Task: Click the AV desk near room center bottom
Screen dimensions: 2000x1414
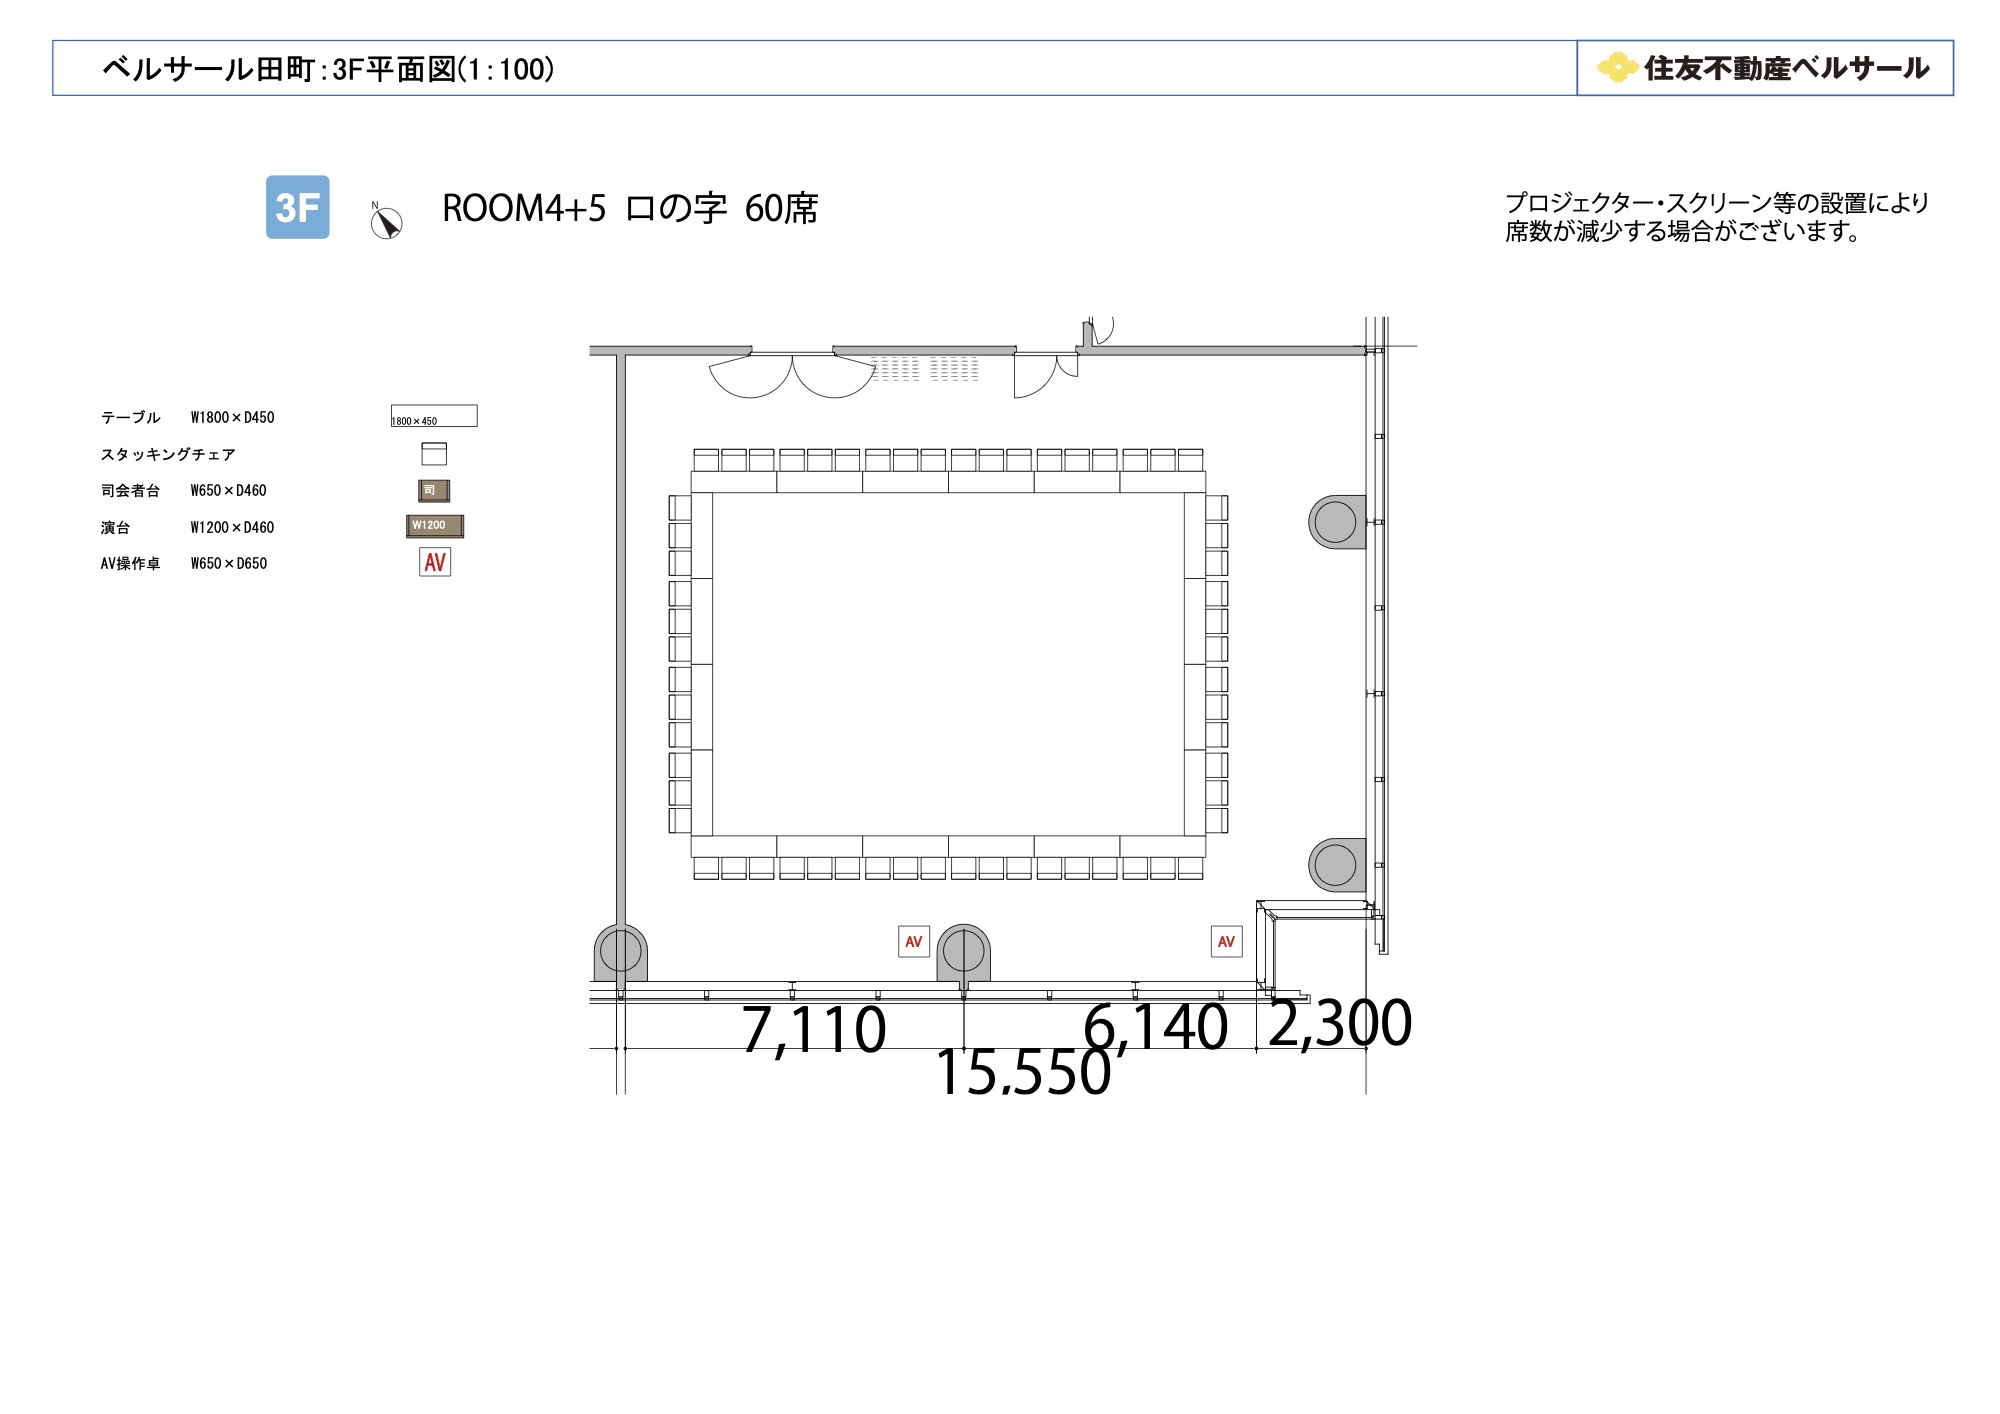Action: pyautogui.click(x=914, y=941)
